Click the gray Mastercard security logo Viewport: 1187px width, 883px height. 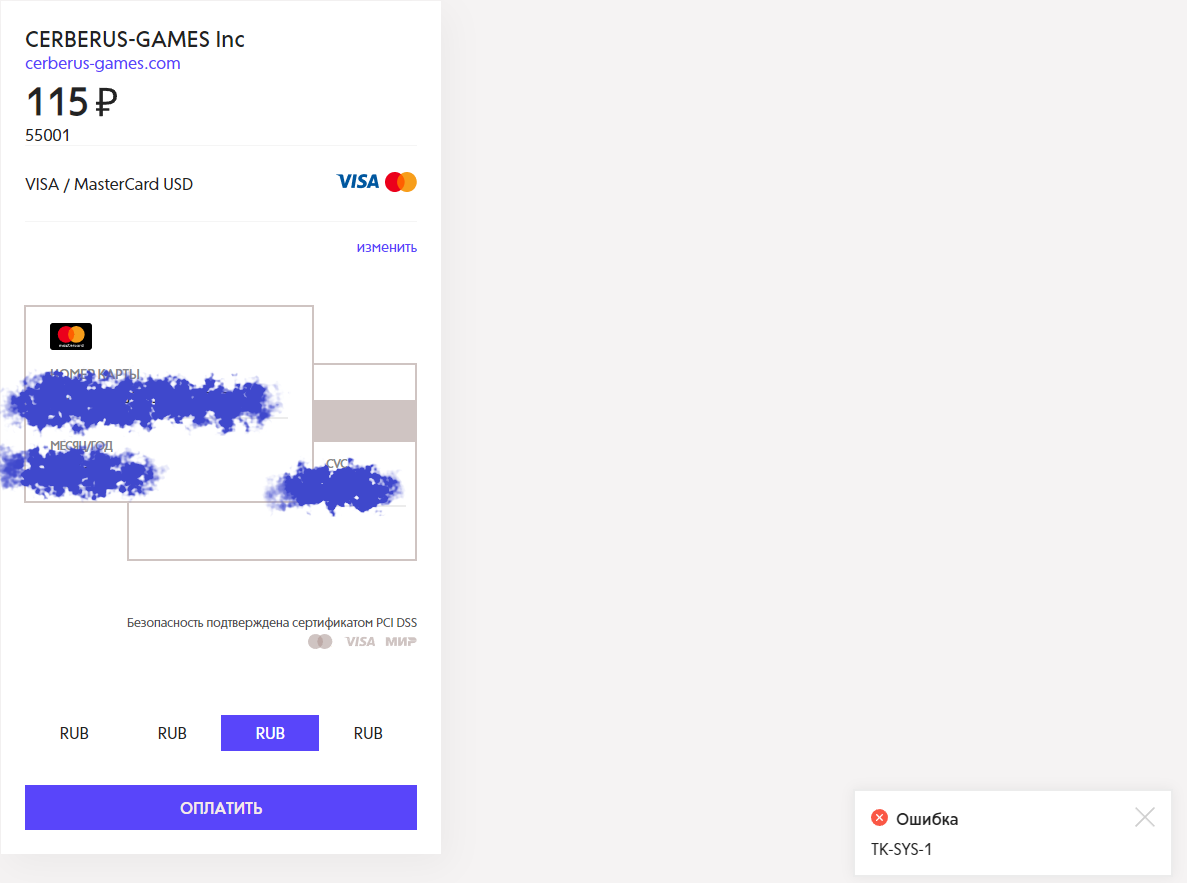coord(320,641)
